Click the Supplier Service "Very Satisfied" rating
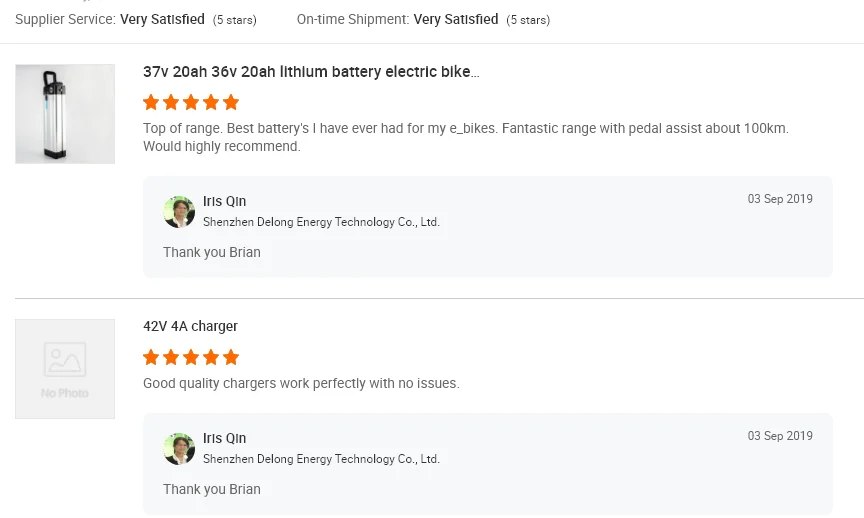The width and height of the screenshot is (864, 518). 162,19
